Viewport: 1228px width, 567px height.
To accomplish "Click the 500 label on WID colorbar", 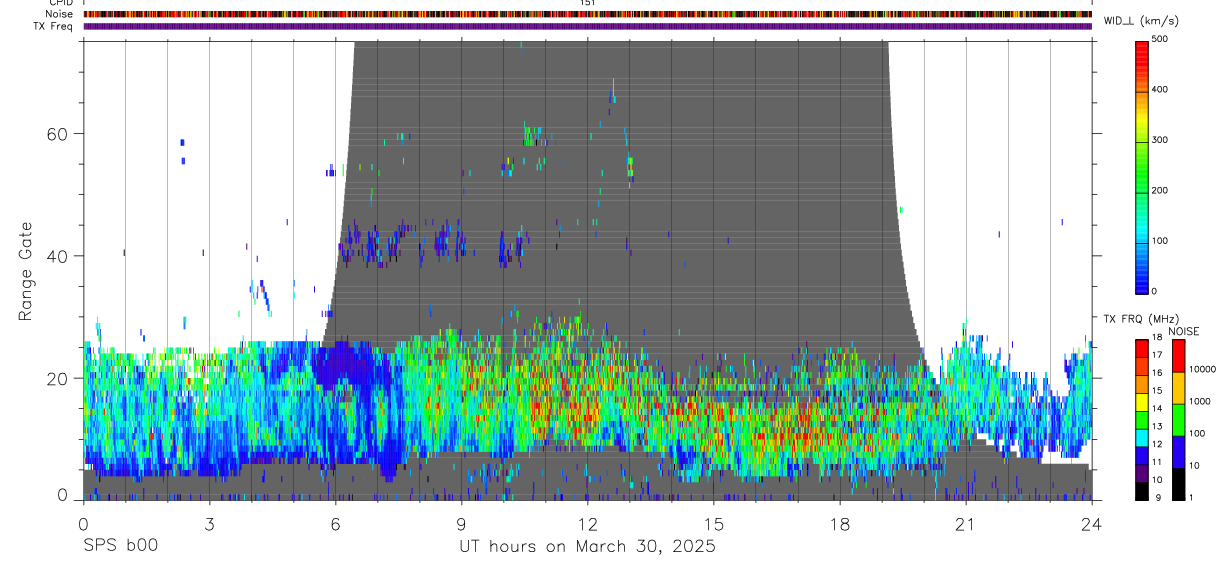I will pos(1160,39).
